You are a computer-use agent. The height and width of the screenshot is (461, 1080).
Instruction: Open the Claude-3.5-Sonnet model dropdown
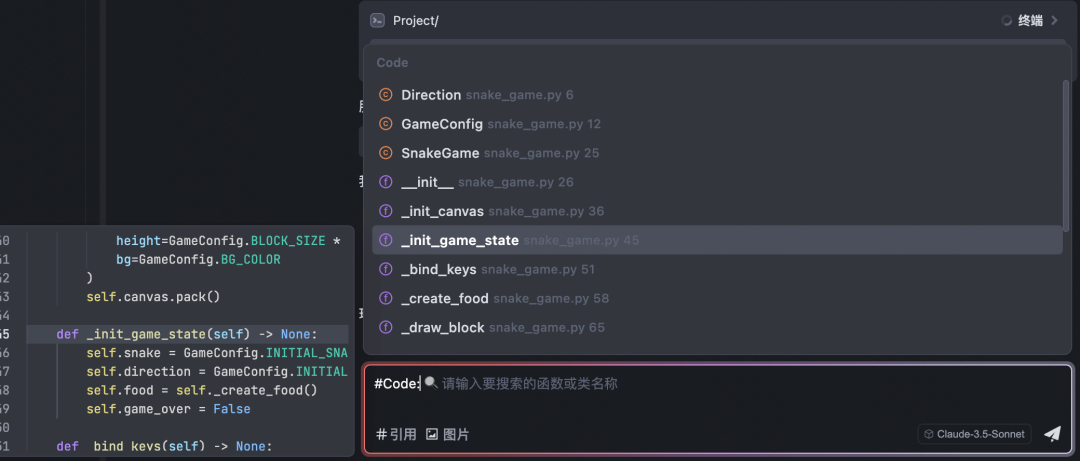(974, 434)
